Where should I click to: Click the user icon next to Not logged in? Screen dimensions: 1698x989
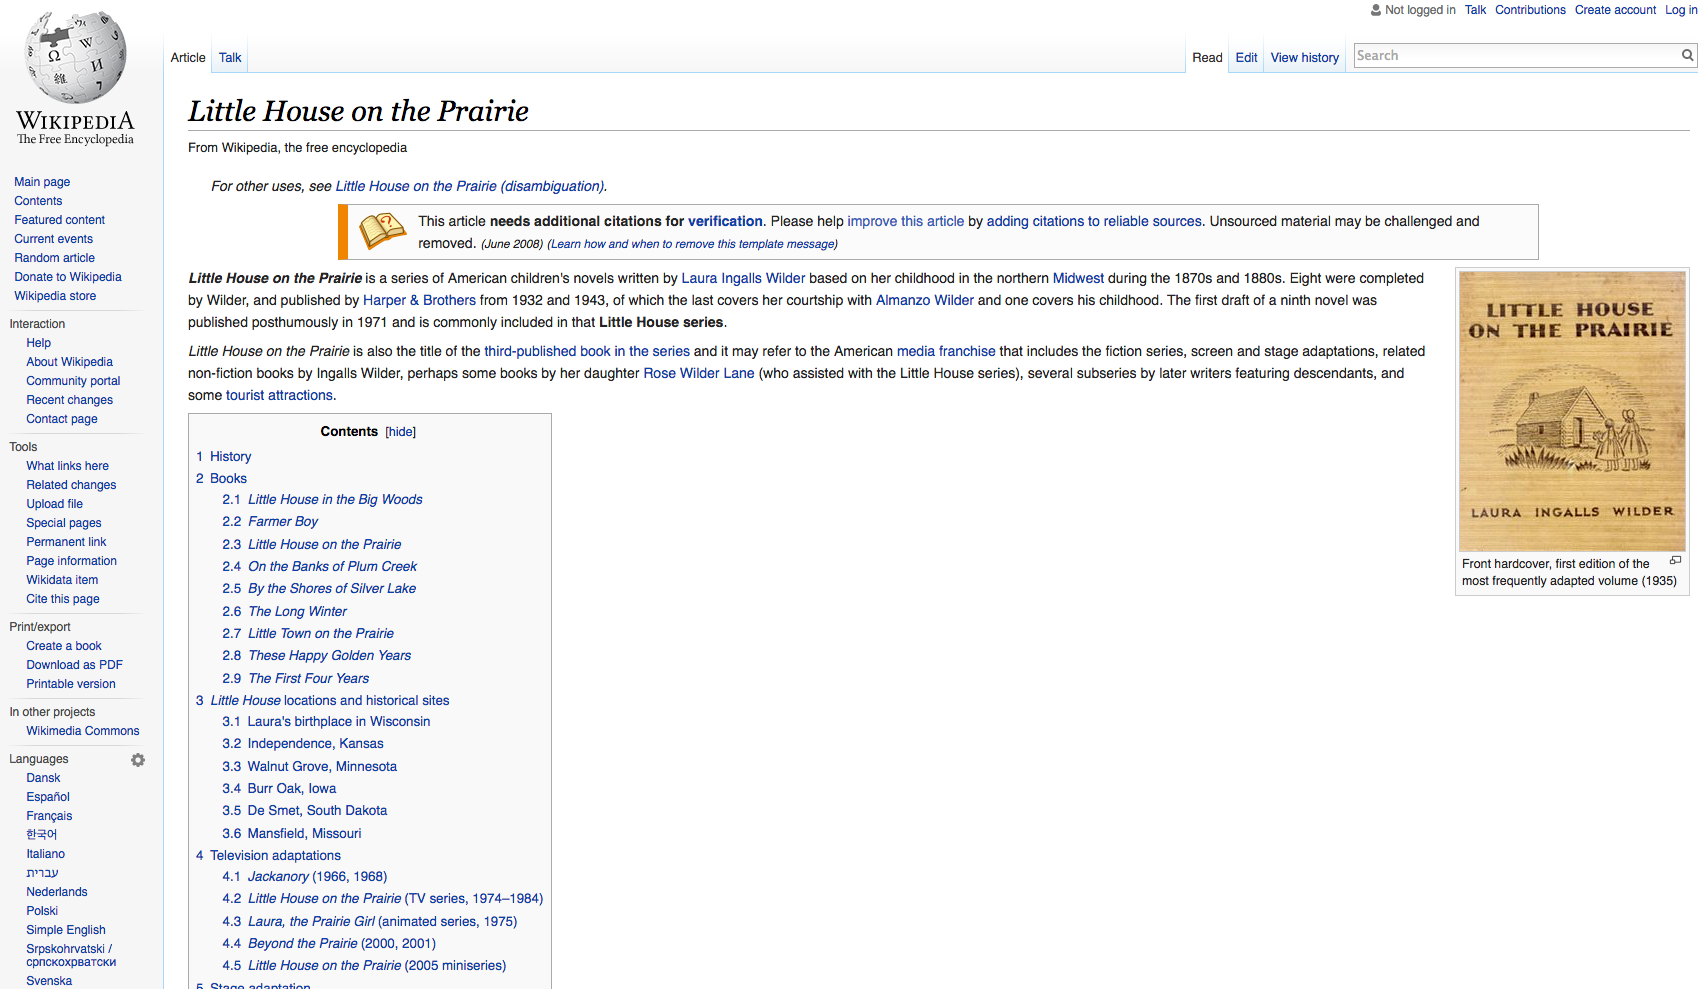1373,9
